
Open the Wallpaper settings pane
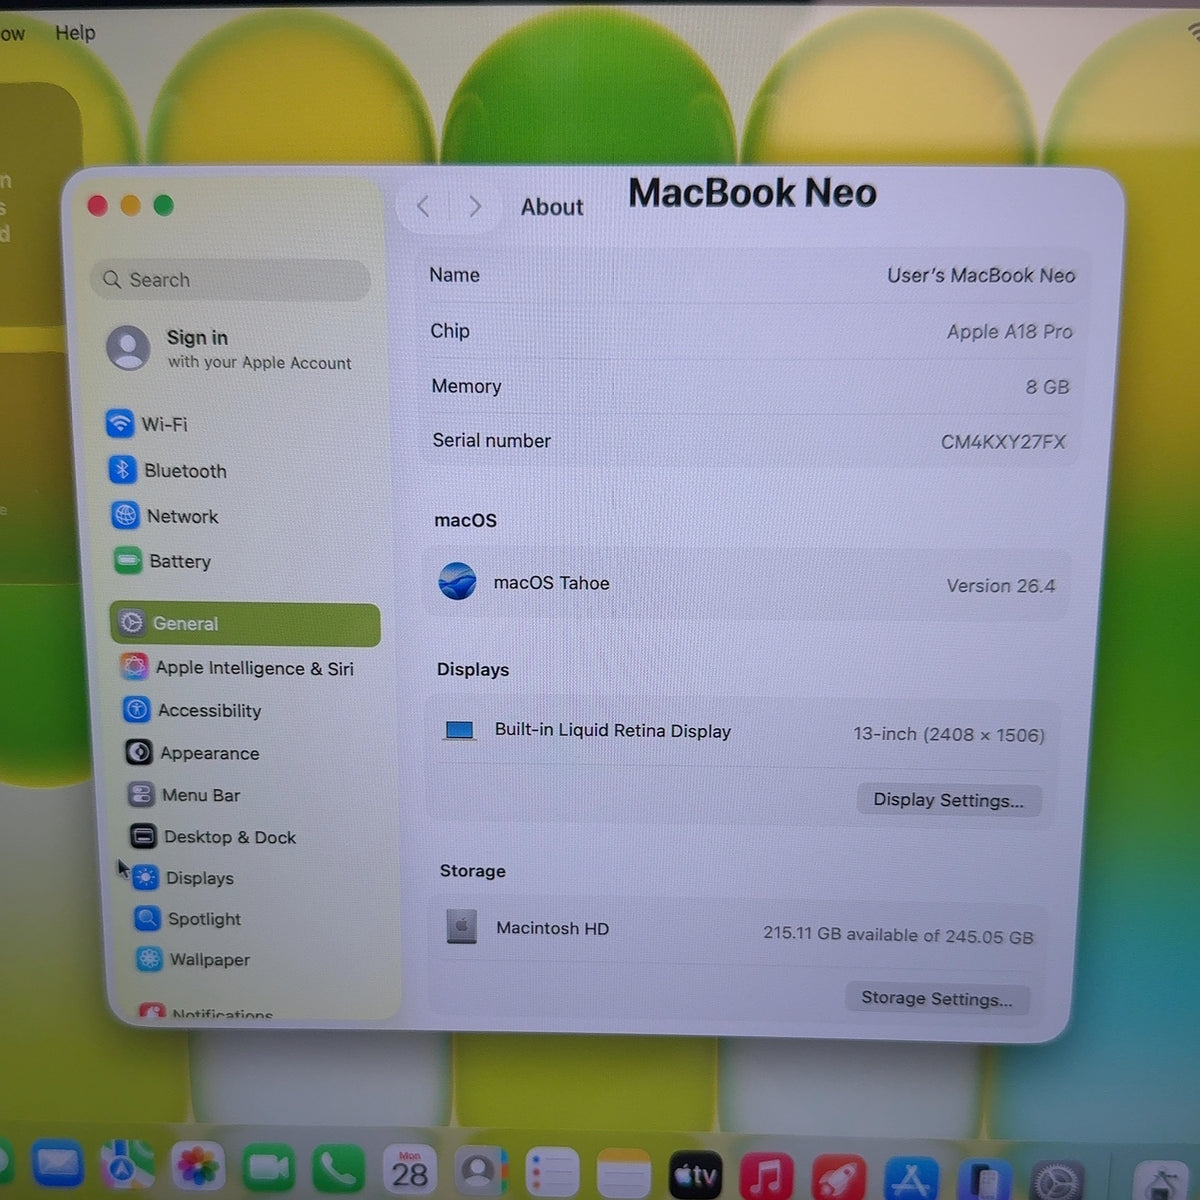point(193,959)
